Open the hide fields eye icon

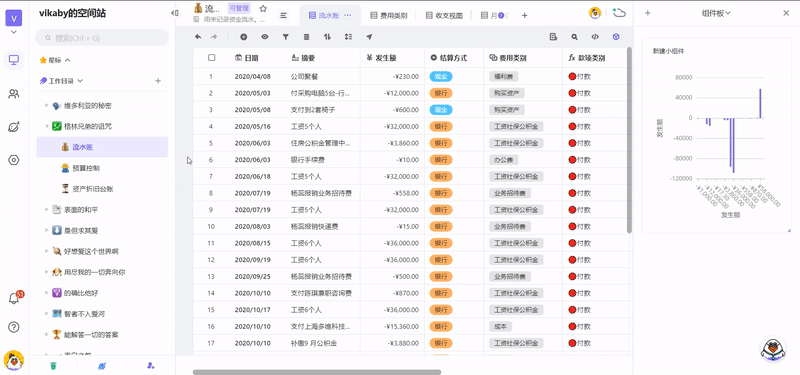coord(265,37)
